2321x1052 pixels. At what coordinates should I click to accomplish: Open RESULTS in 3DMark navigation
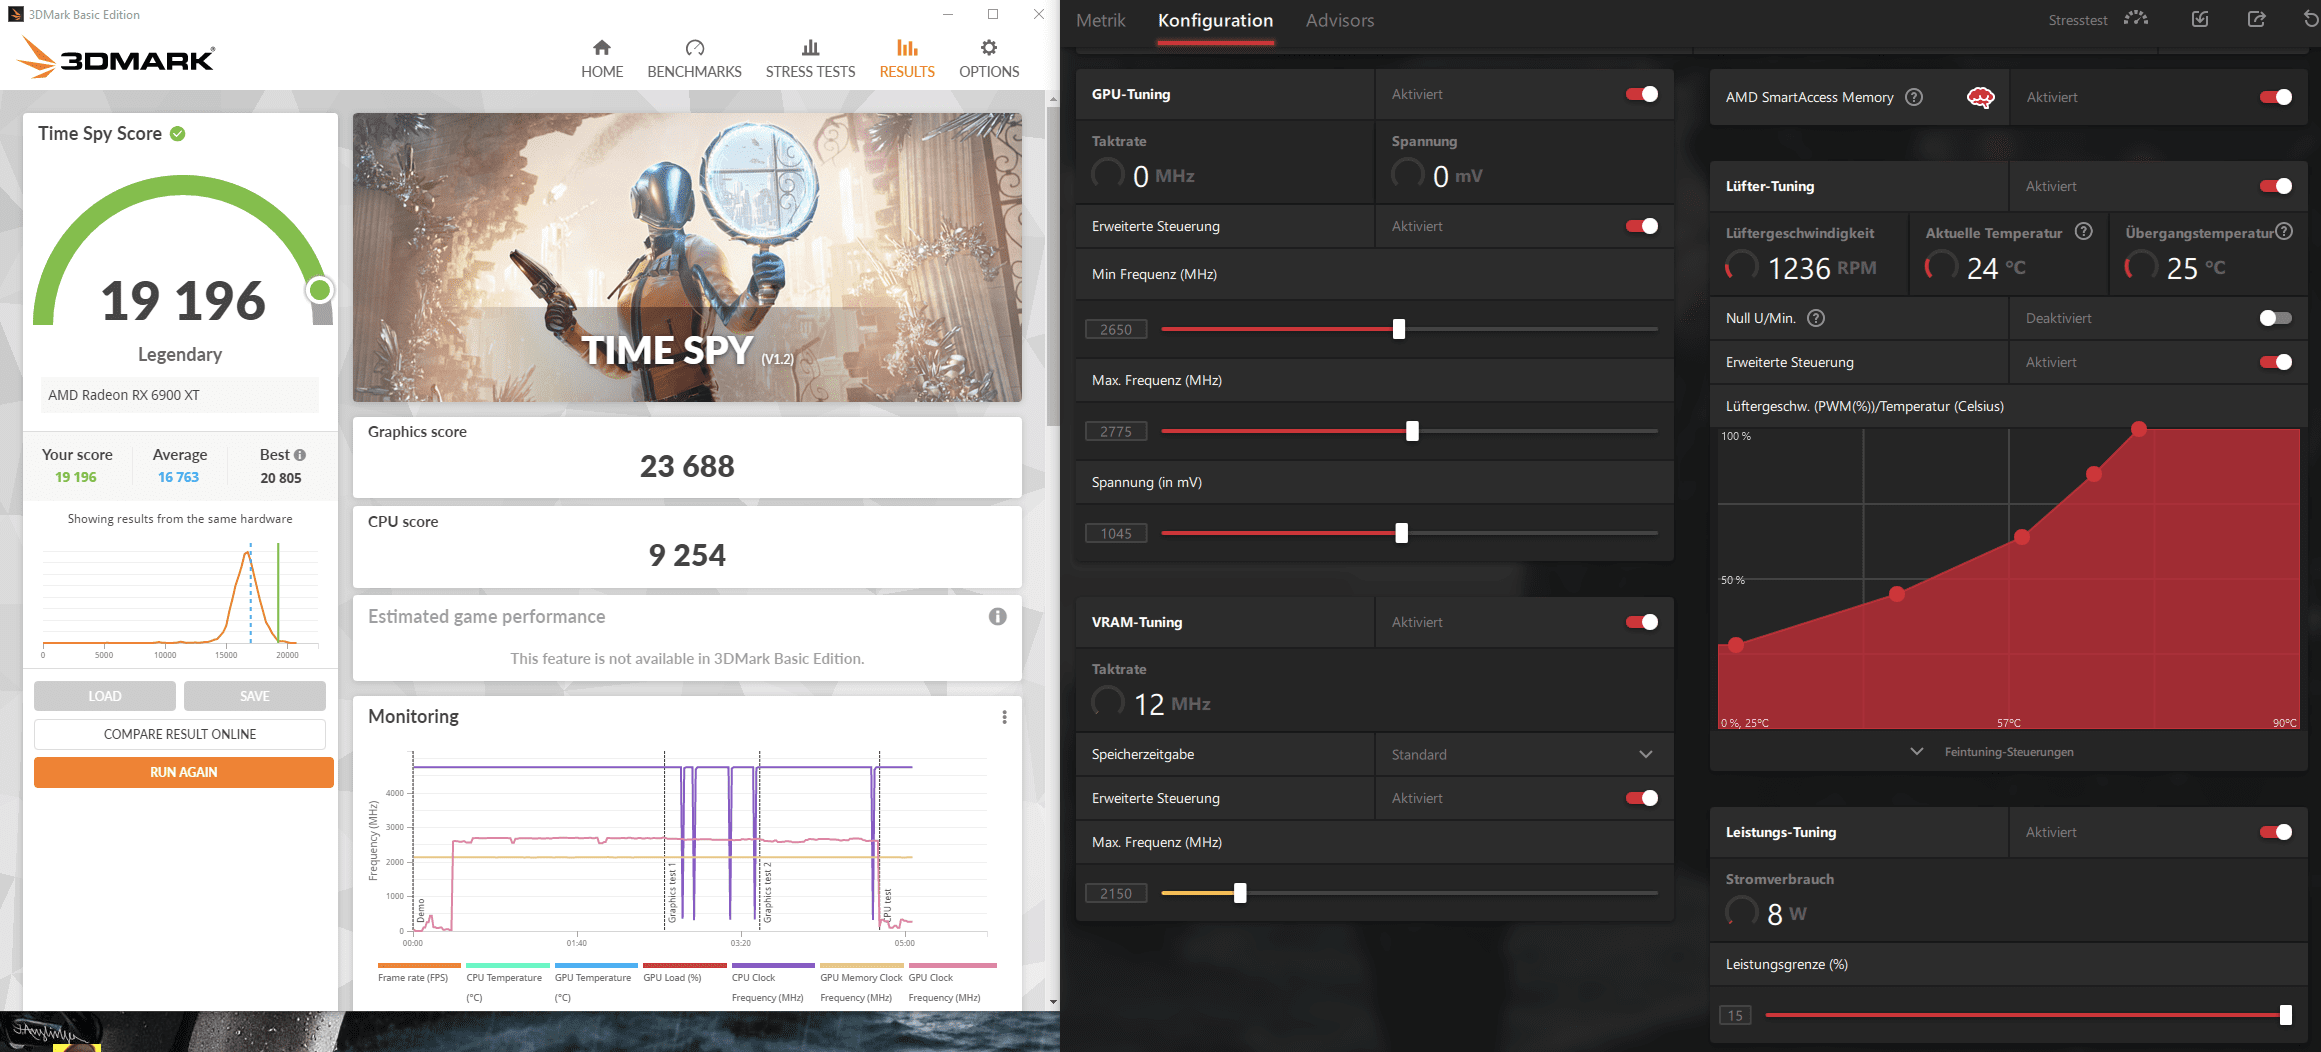[907, 59]
